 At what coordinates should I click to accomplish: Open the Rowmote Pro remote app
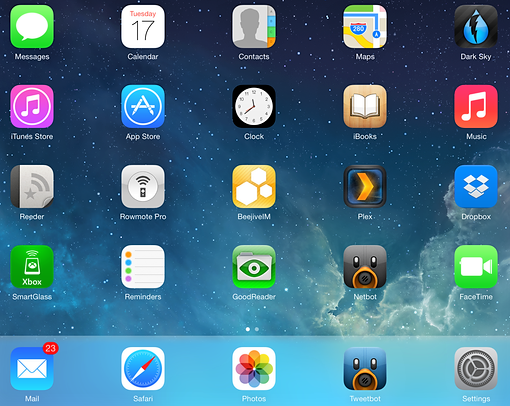(x=143, y=187)
